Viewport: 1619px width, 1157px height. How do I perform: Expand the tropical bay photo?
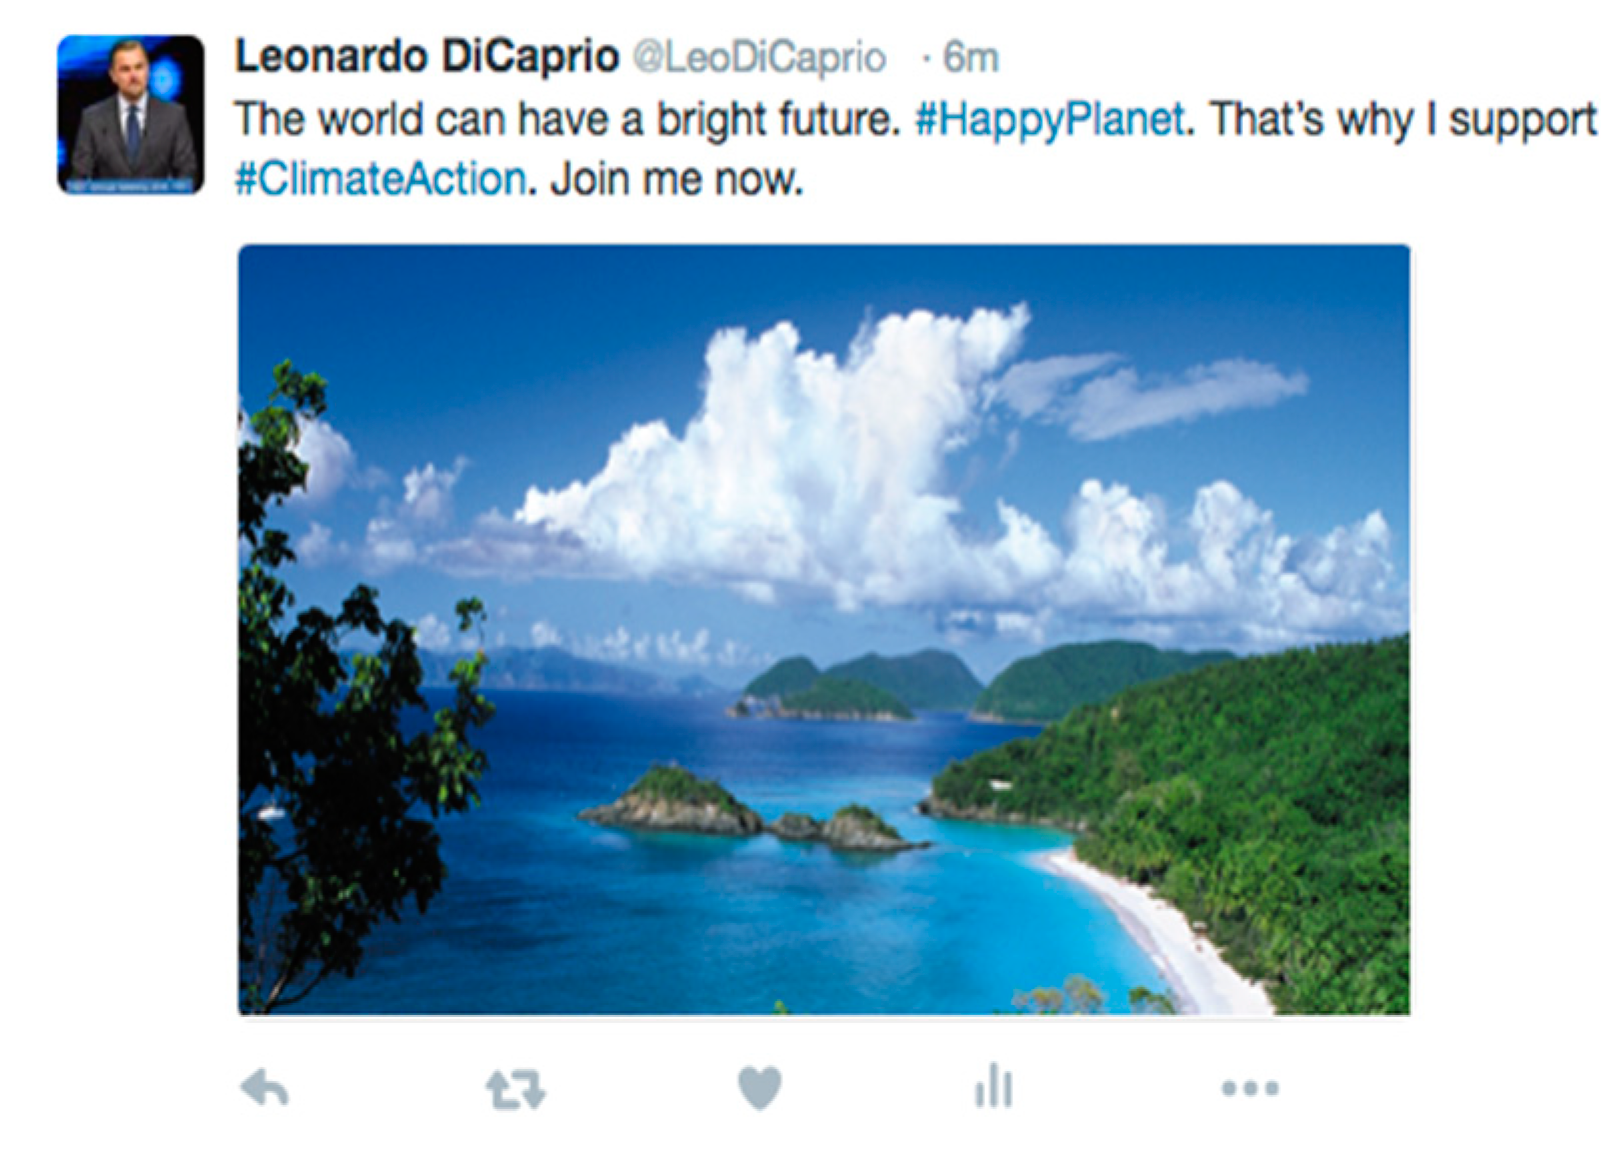point(824,630)
